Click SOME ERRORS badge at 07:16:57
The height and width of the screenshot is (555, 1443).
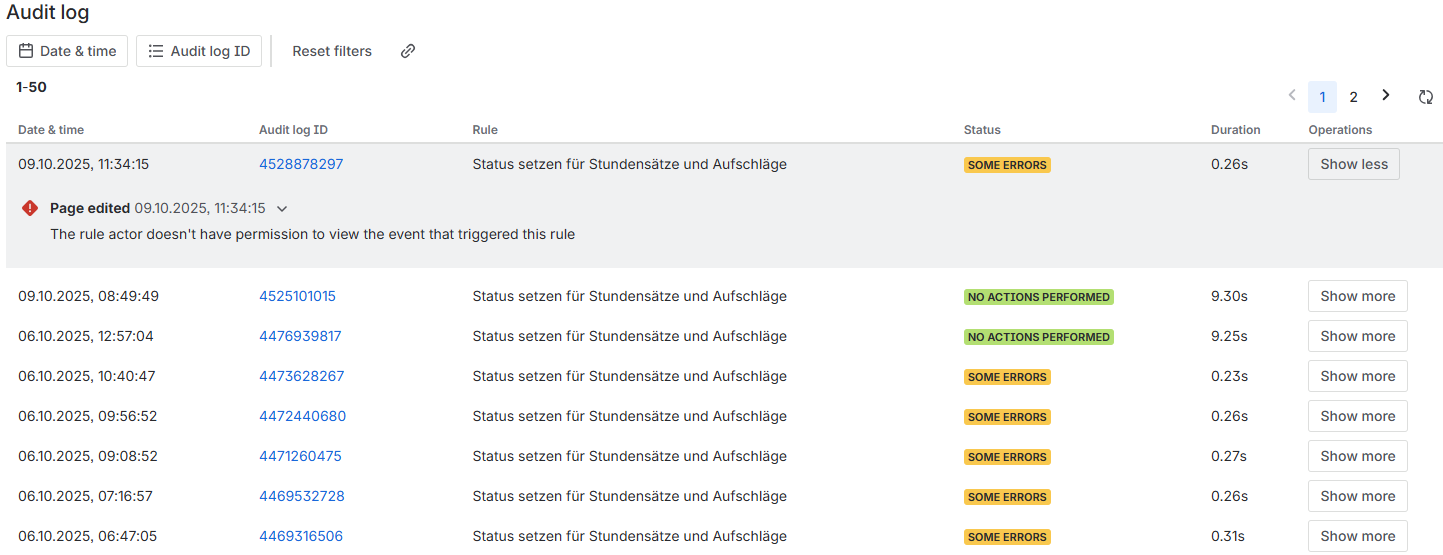click(1007, 497)
